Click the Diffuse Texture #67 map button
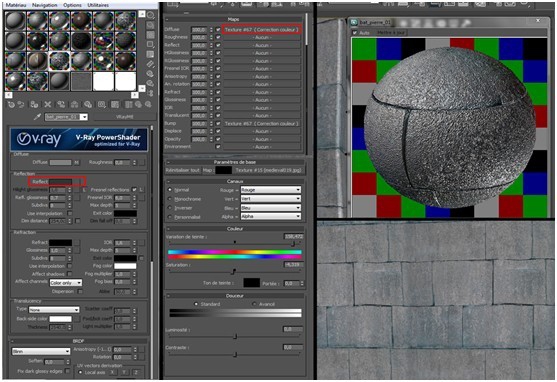Image resolution: width=557 pixels, height=382 pixels. point(262,29)
